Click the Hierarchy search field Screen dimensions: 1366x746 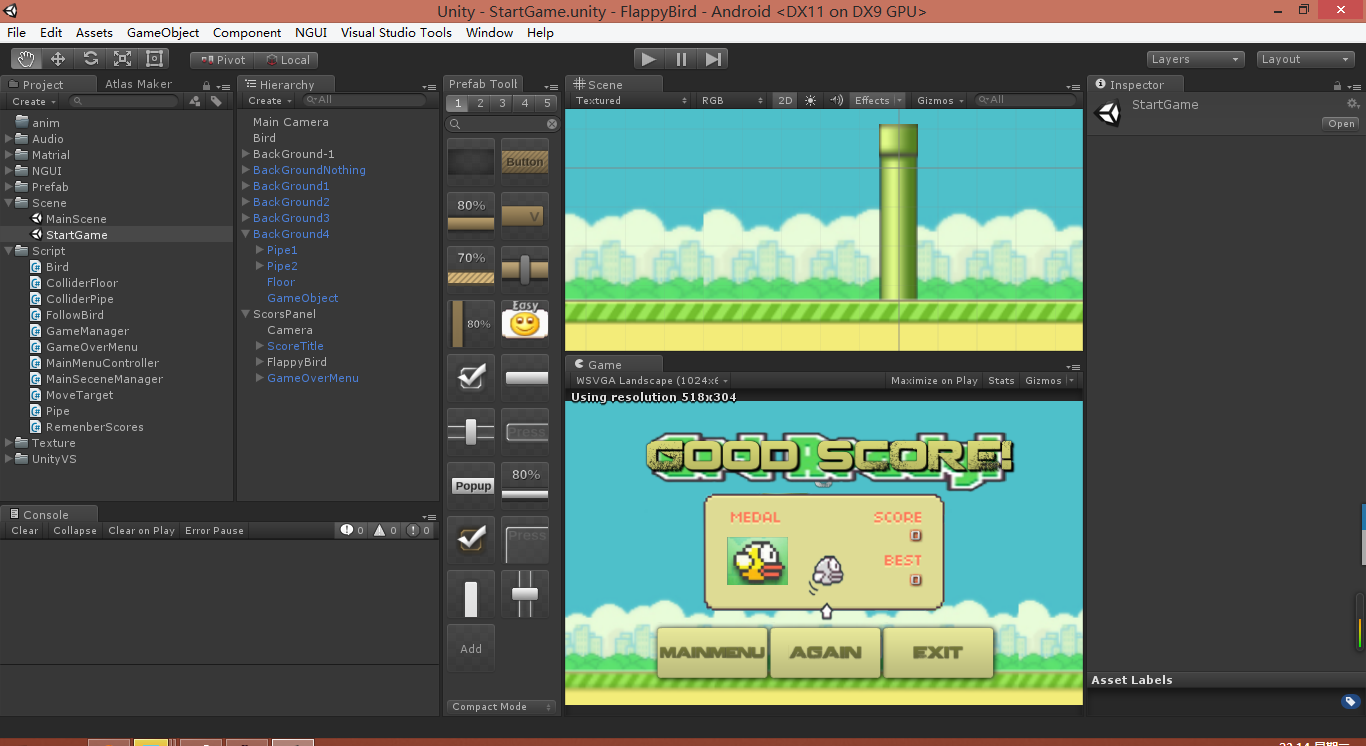pos(365,100)
